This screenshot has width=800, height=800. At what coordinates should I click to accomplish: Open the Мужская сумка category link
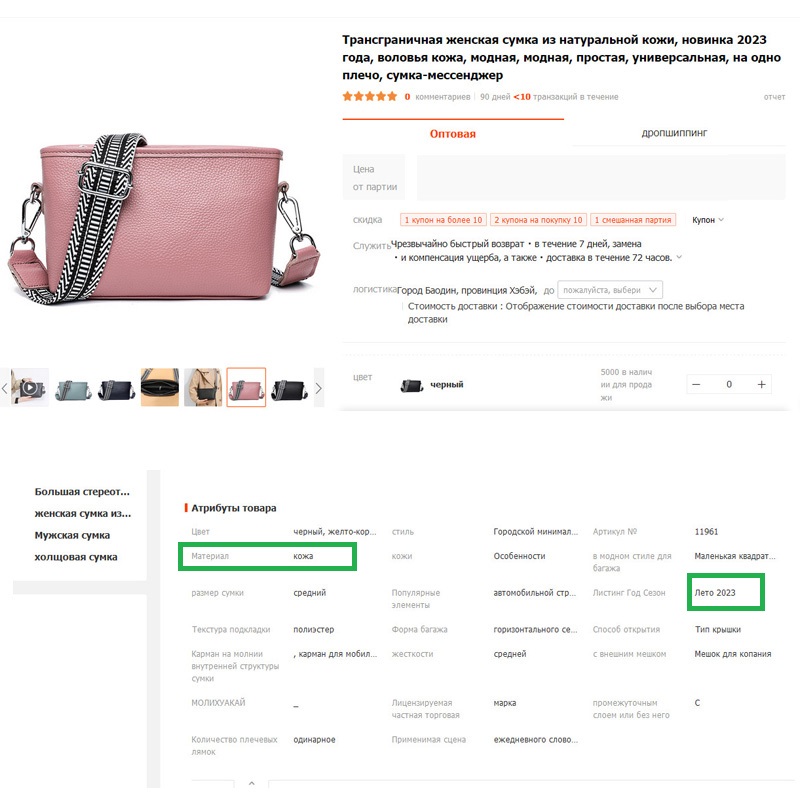[72, 535]
